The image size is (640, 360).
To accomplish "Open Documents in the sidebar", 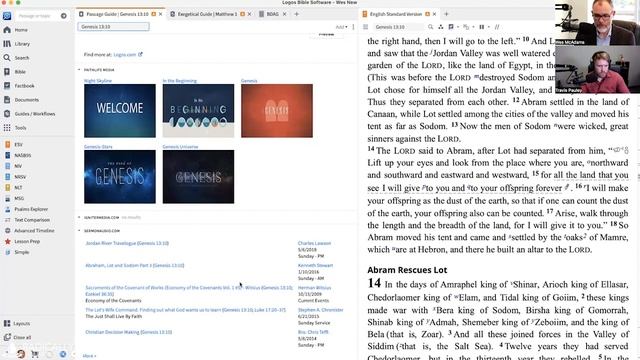I will click(22, 100).
